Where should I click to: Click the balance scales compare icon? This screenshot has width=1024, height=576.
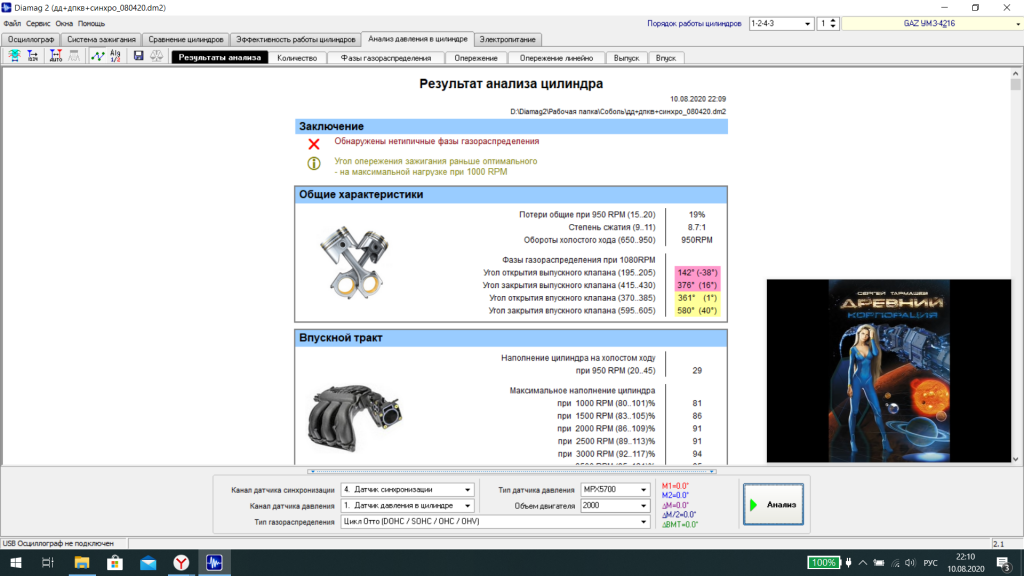point(157,56)
